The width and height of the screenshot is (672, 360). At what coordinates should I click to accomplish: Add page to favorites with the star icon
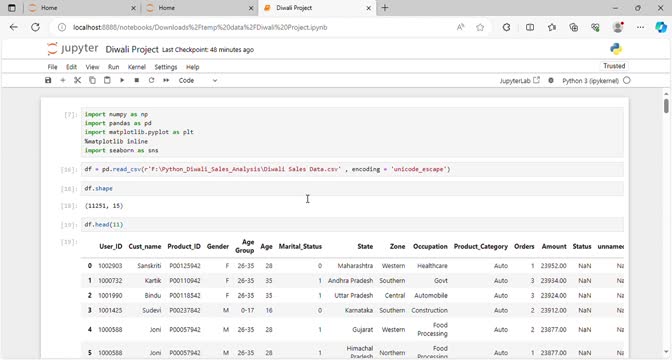480,27
